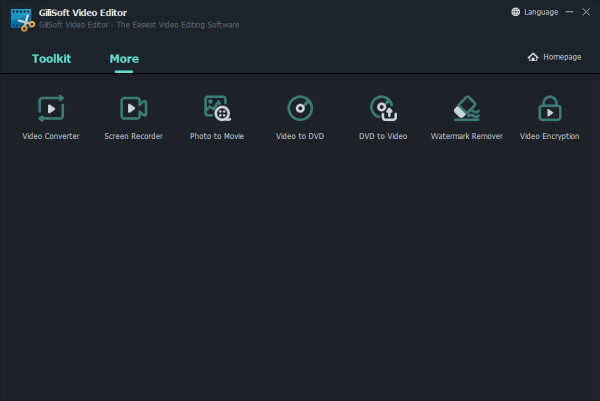Viewport: 600px width, 401px height.
Task: Click the "Screen Recorder" text label
Action: point(133,136)
